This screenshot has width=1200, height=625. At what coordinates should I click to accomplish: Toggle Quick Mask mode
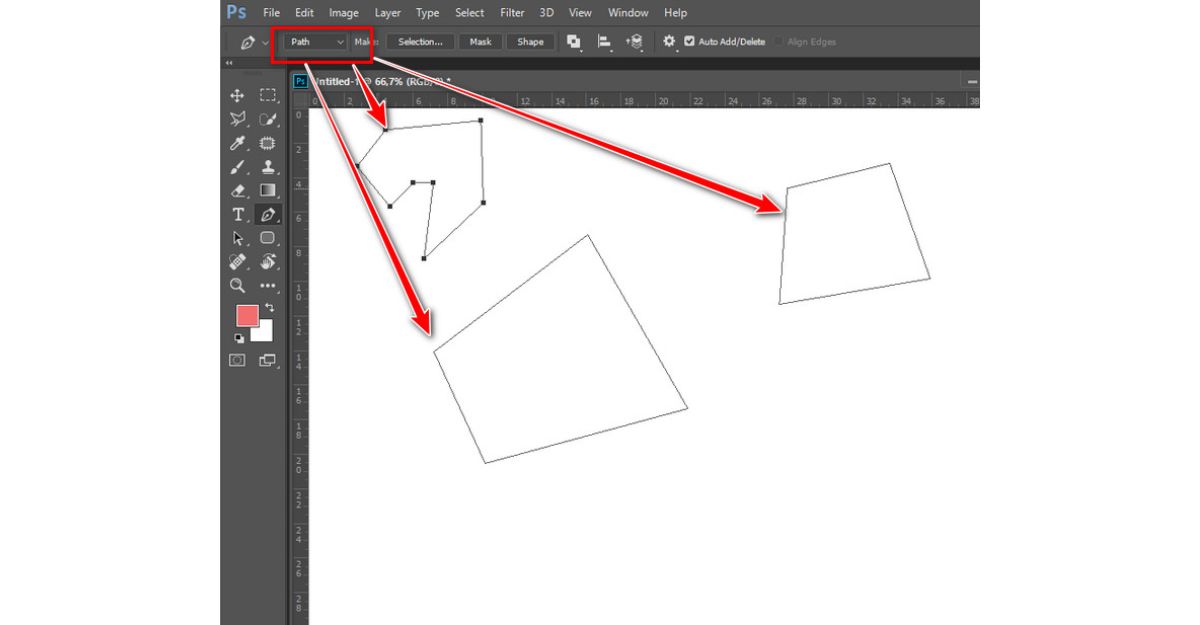[x=237, y=360]
